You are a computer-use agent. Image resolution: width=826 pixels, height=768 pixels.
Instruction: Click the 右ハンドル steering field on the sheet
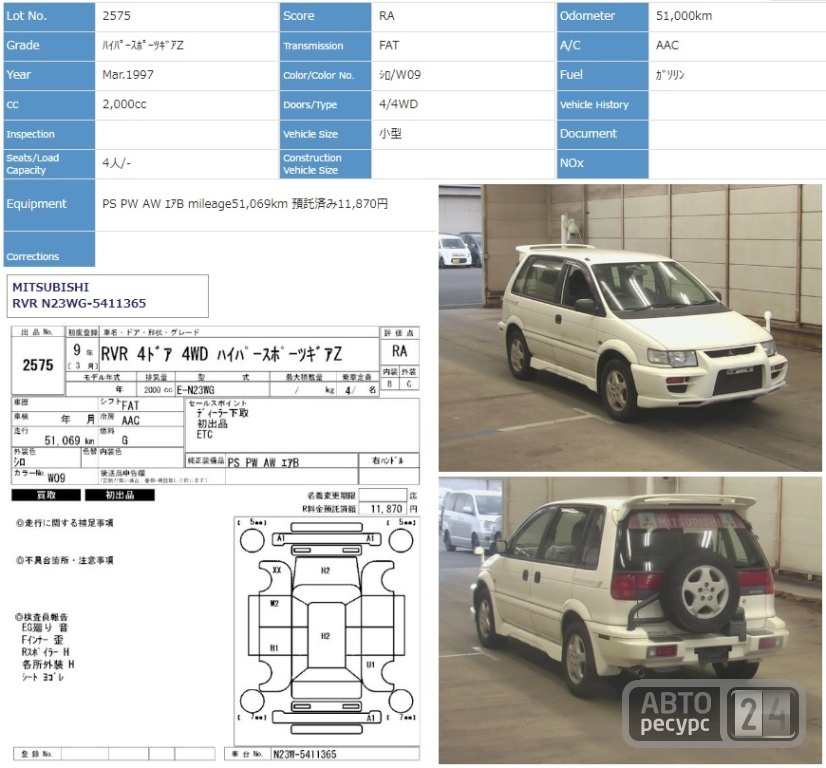(x=388, y=461)
